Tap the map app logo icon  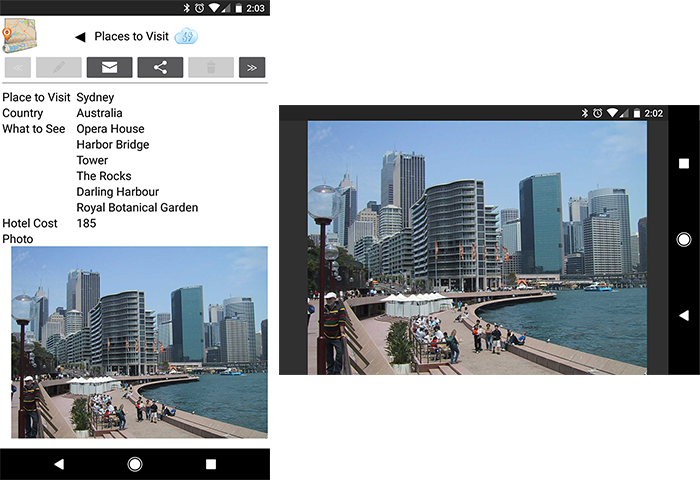19,35
